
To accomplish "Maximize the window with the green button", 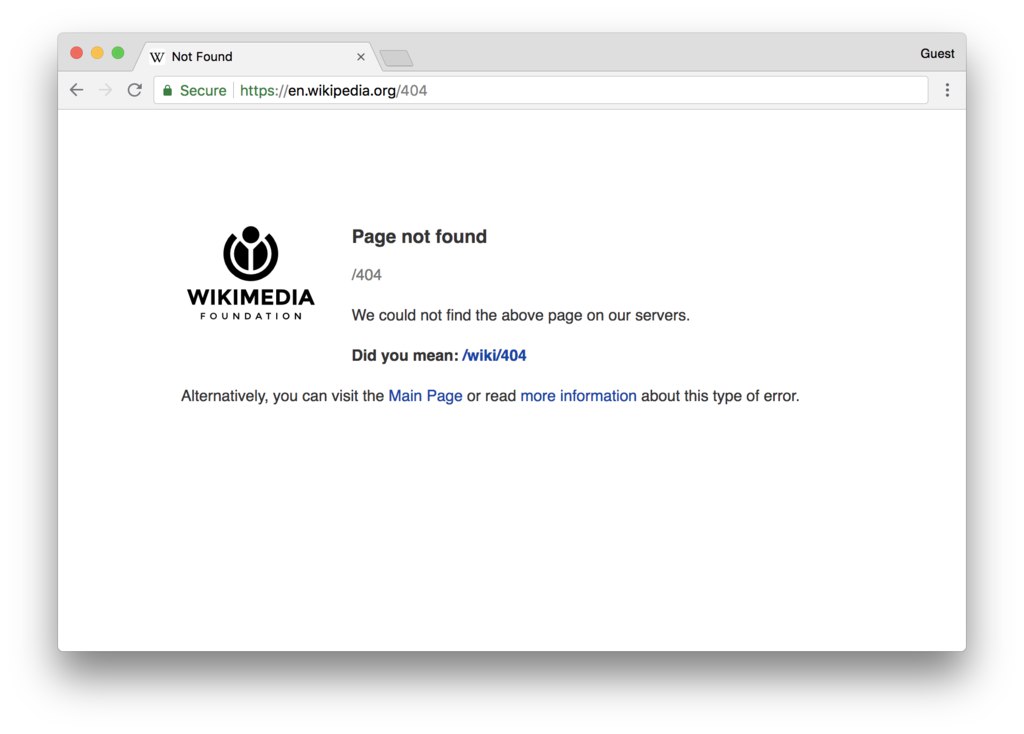I will [118, 53].
